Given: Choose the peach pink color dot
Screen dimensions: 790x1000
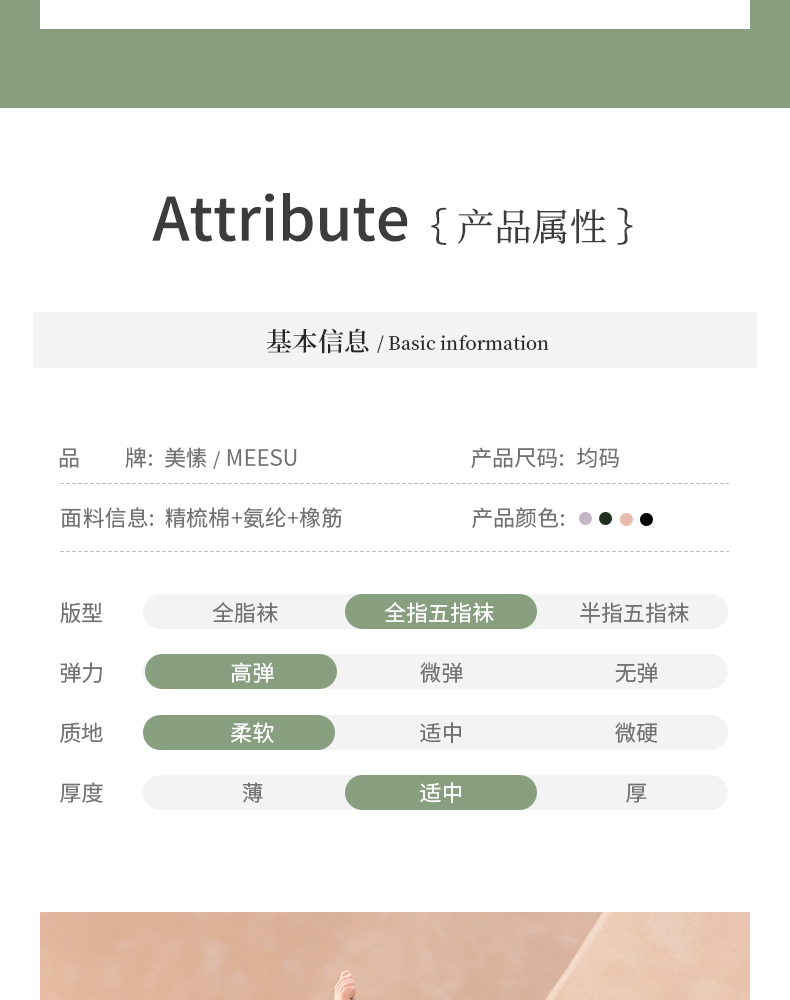Looking at the screenshot, I should (626, 519).
